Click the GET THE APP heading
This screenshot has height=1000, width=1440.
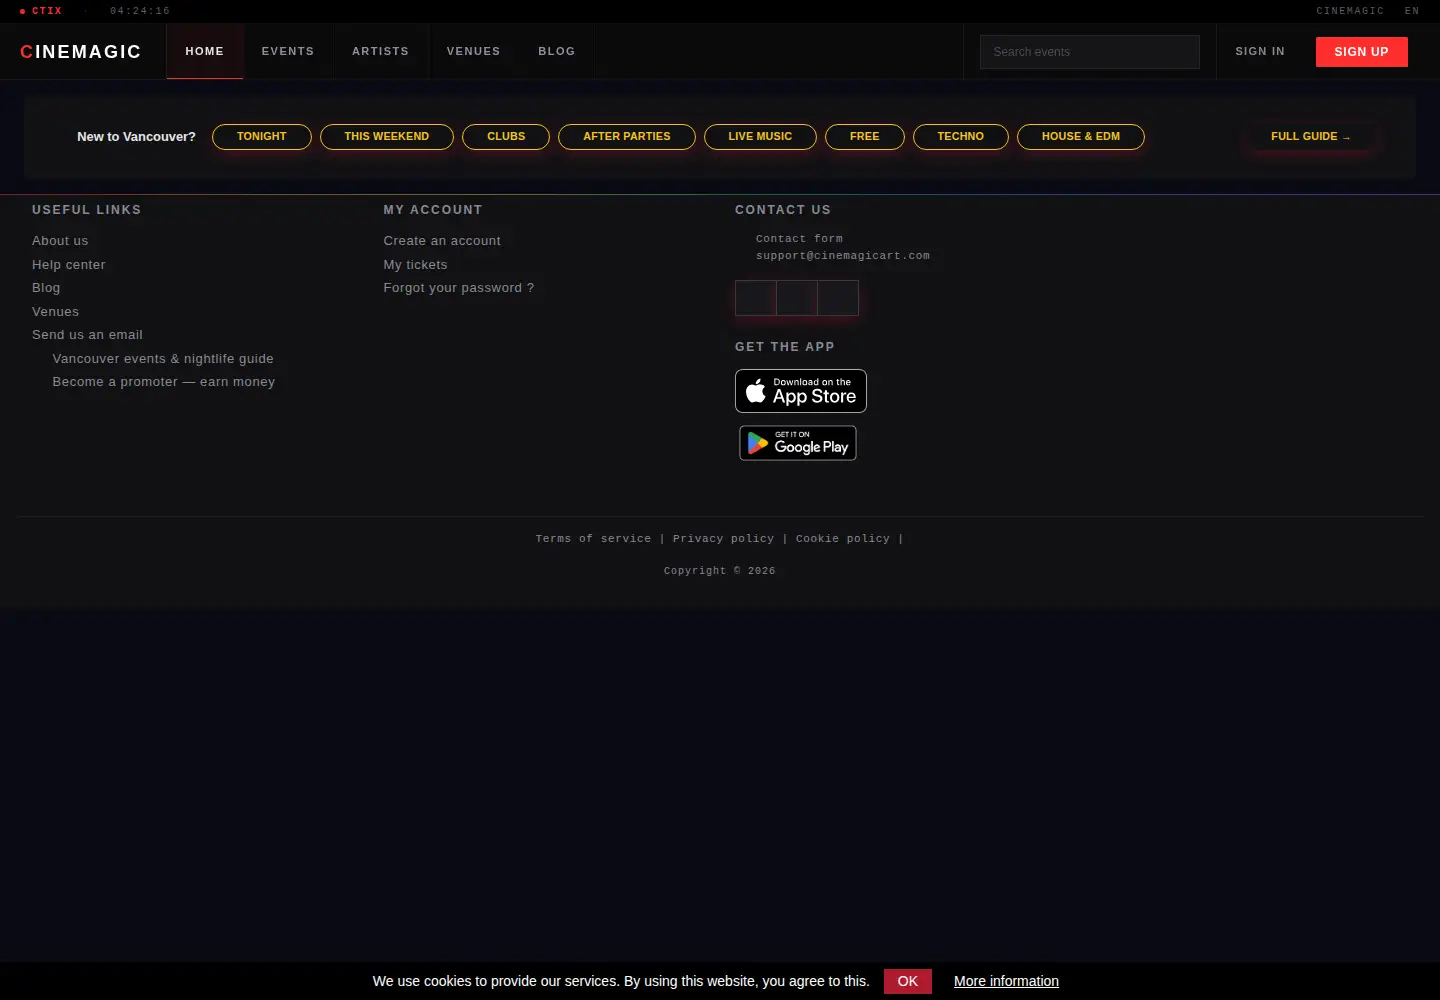click(785, 347)
